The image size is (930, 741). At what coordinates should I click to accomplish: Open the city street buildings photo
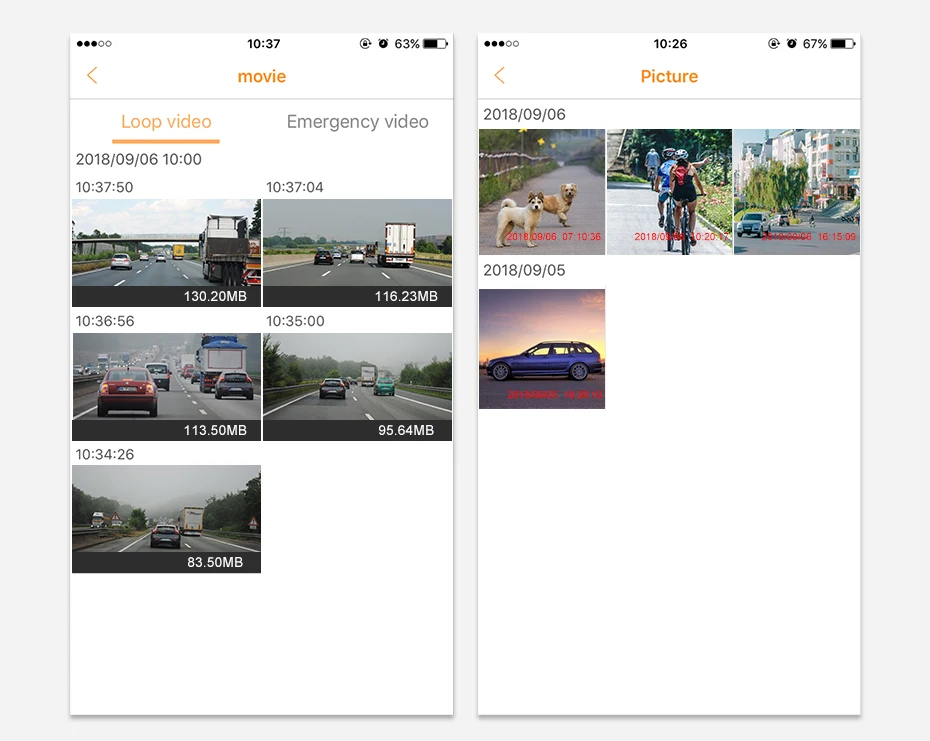click(x=797, y=192)
